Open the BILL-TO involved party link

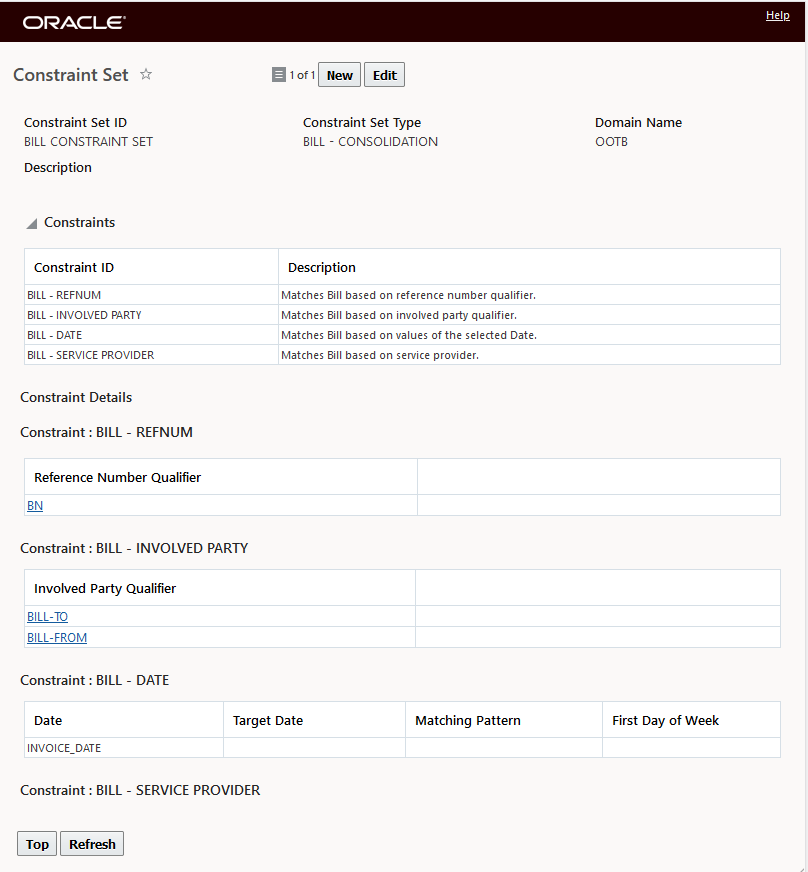pyautogui.click(x=47, y=617)
